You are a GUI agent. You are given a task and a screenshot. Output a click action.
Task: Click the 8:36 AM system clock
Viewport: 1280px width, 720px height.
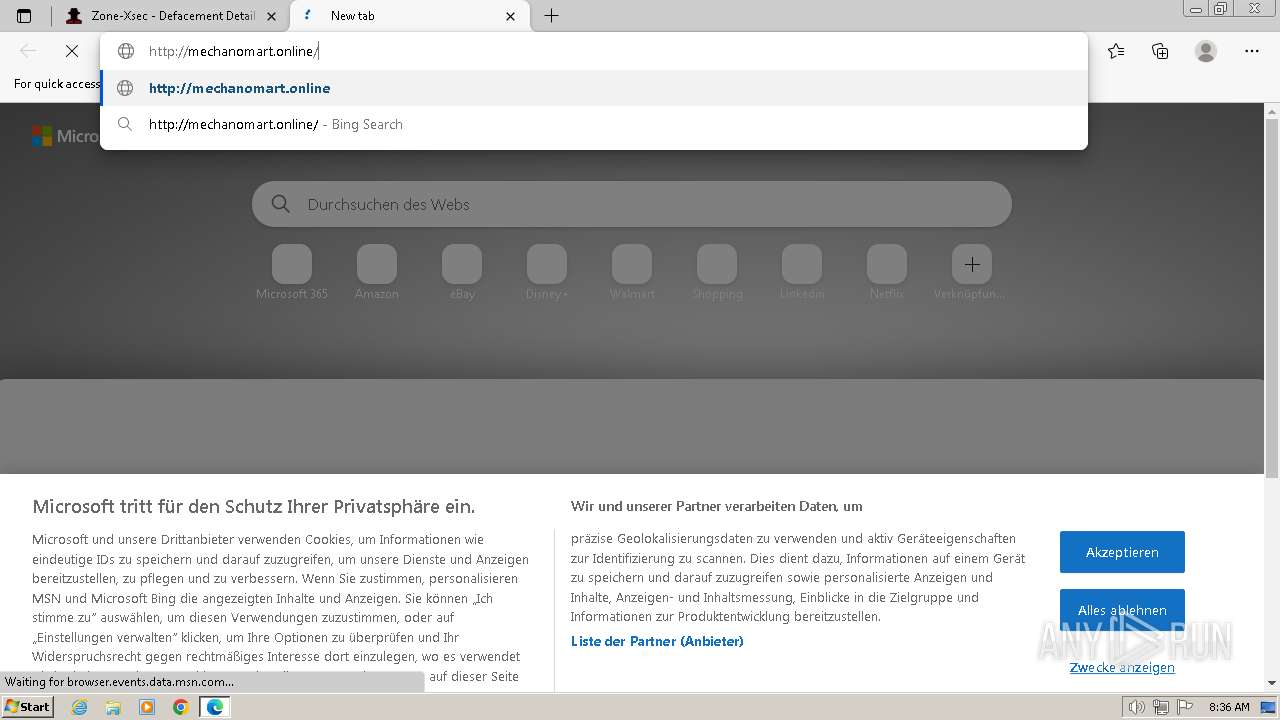pos(1229,707)
